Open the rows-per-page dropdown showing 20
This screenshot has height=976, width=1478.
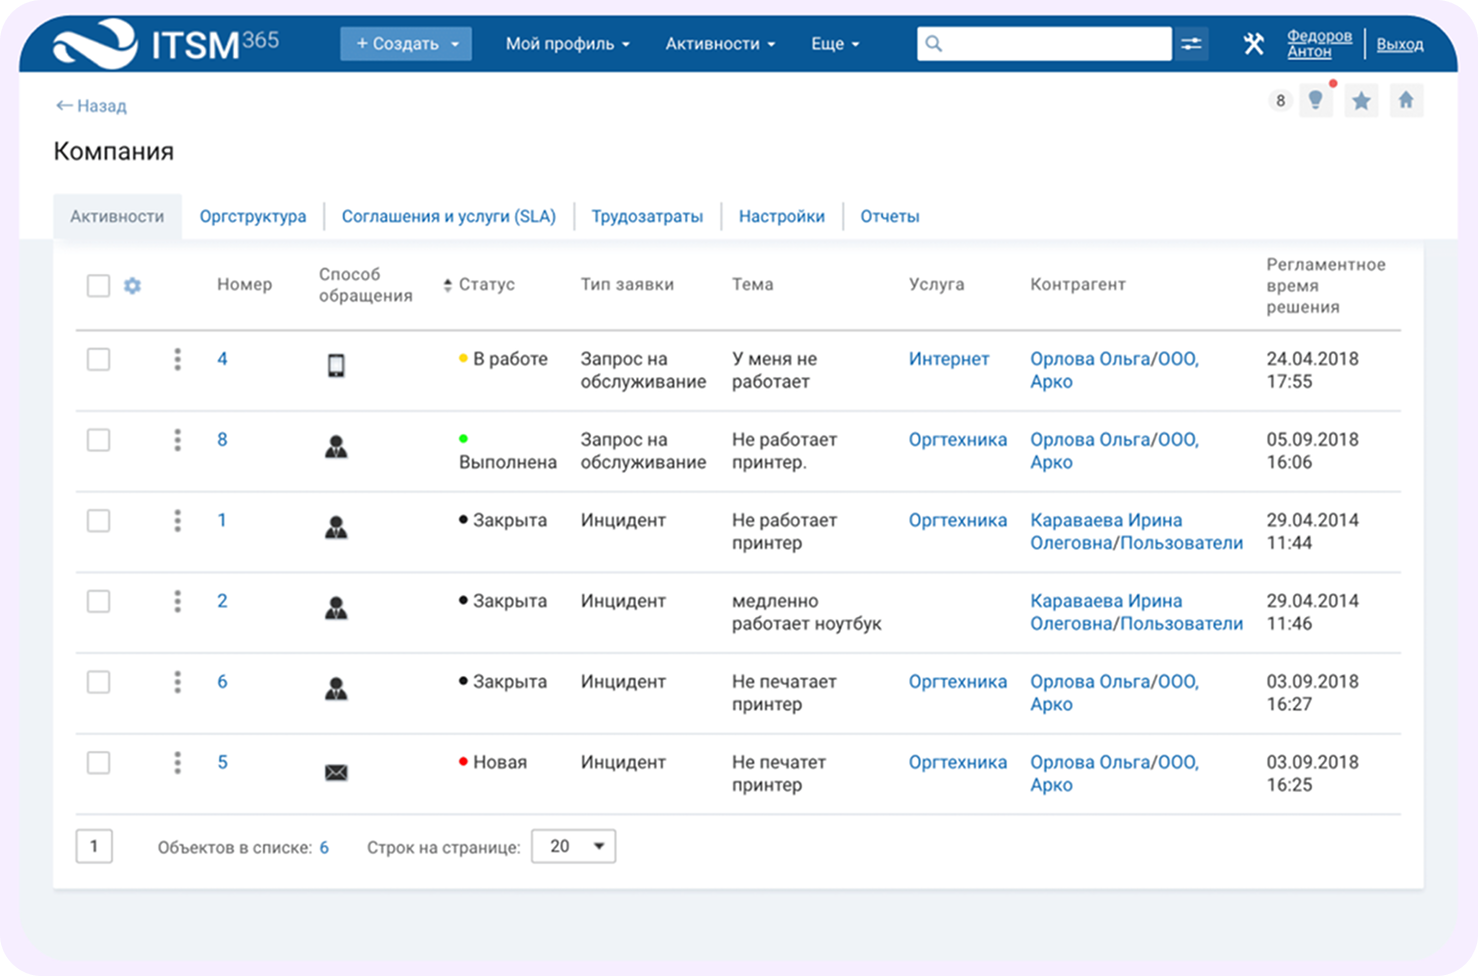pyautogui.click(x=573, y=845)
